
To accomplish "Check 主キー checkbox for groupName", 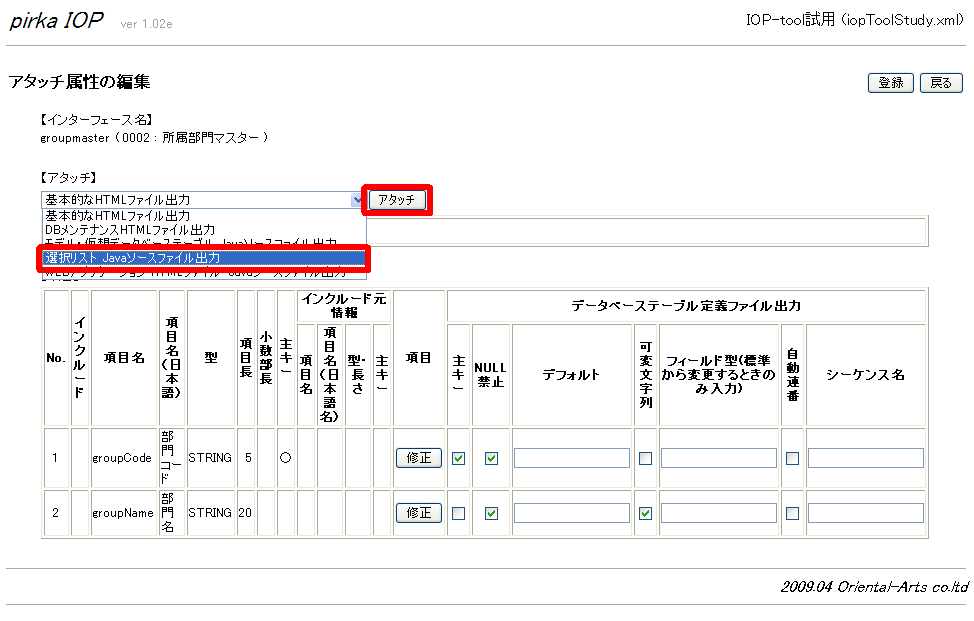I will click(459, 513).
